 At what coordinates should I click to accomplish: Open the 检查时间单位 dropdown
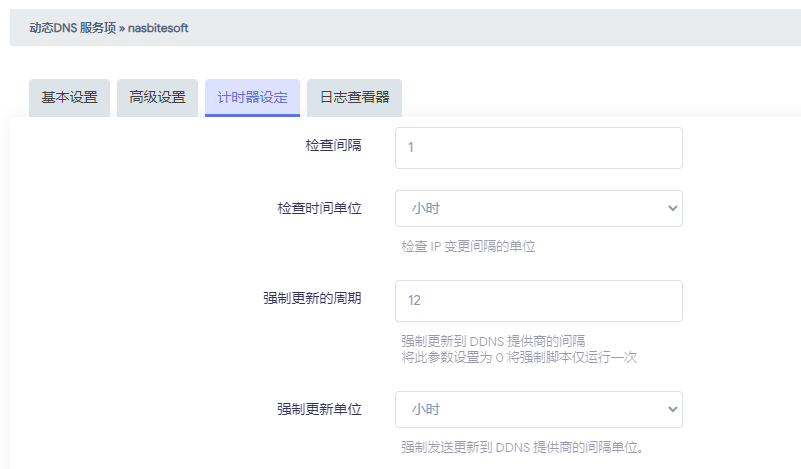(x=539, y=208)
